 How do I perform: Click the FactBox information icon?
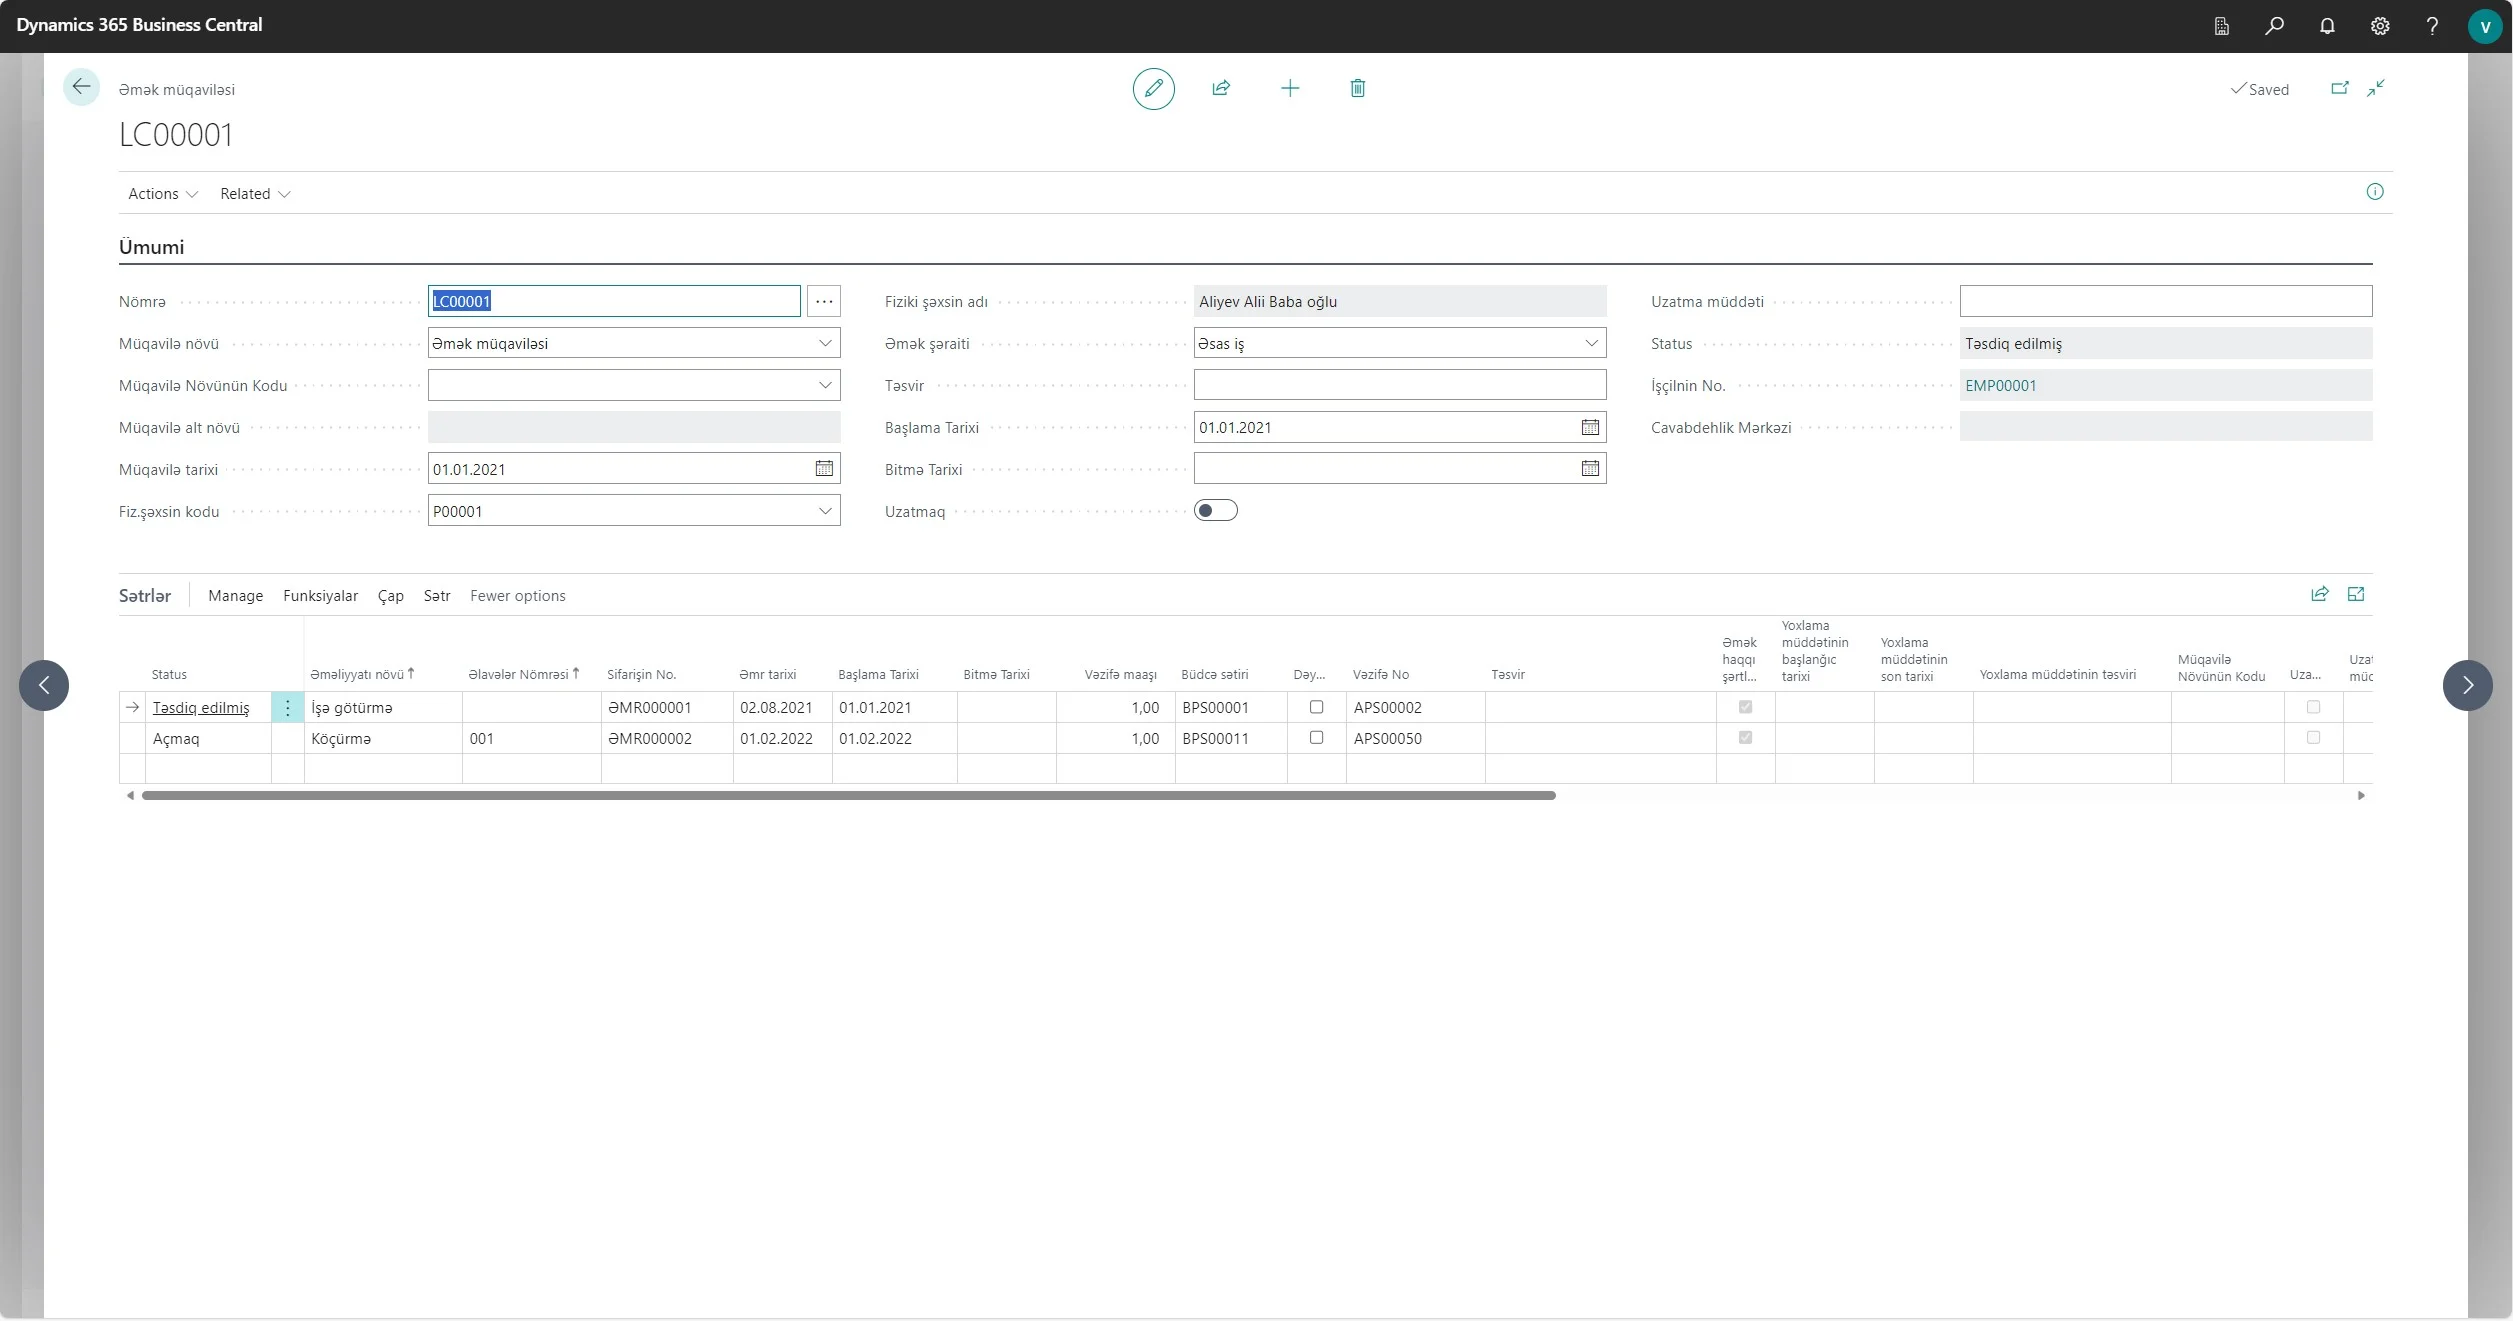click(x=2375, y=192)
